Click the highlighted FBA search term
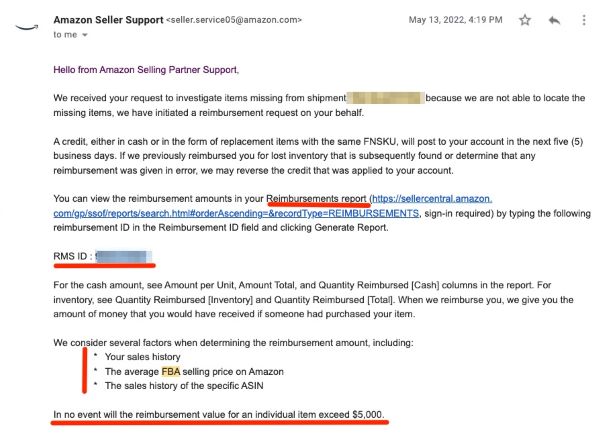The height and width of the screenshot is (434, 603). [x=171, y=372]
